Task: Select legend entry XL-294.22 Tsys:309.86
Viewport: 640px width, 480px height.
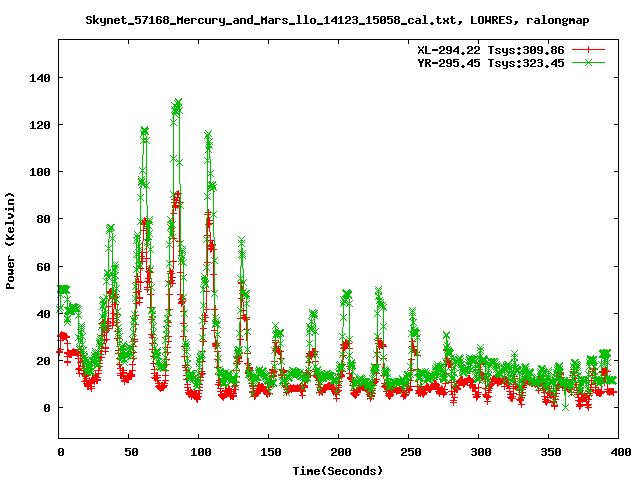Action: (491, 50)
